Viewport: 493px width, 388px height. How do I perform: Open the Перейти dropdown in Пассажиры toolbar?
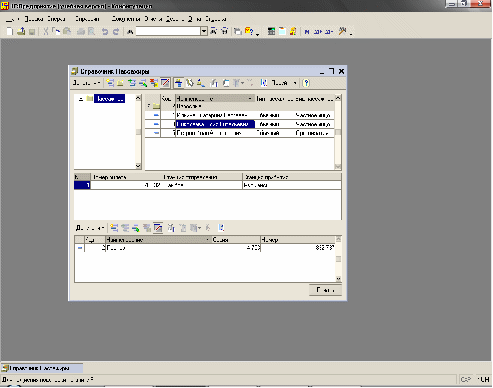click(x=283, y=83)
